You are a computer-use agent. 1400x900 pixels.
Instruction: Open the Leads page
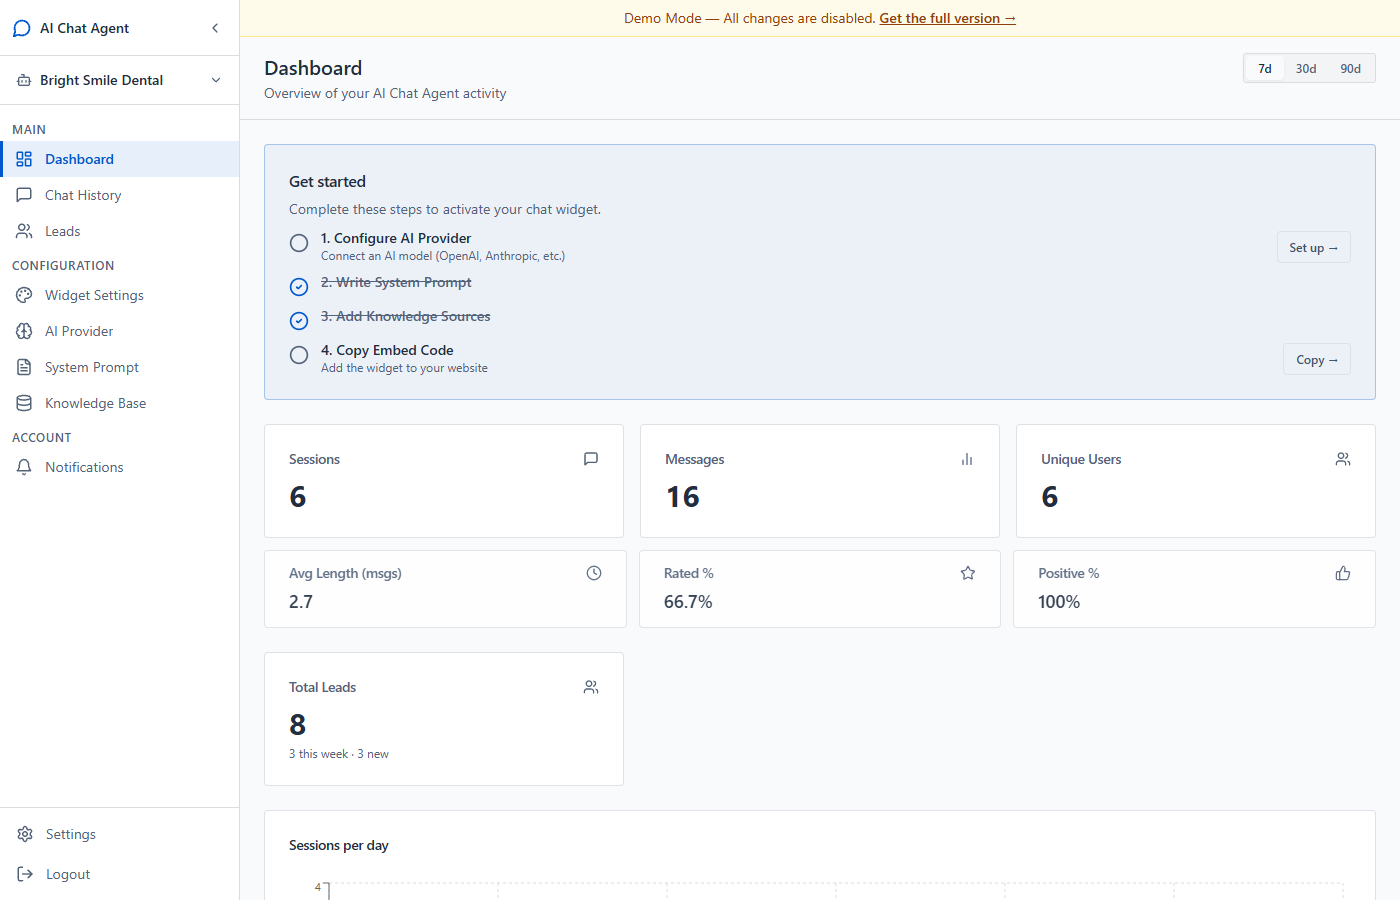(x=119, y=231)
